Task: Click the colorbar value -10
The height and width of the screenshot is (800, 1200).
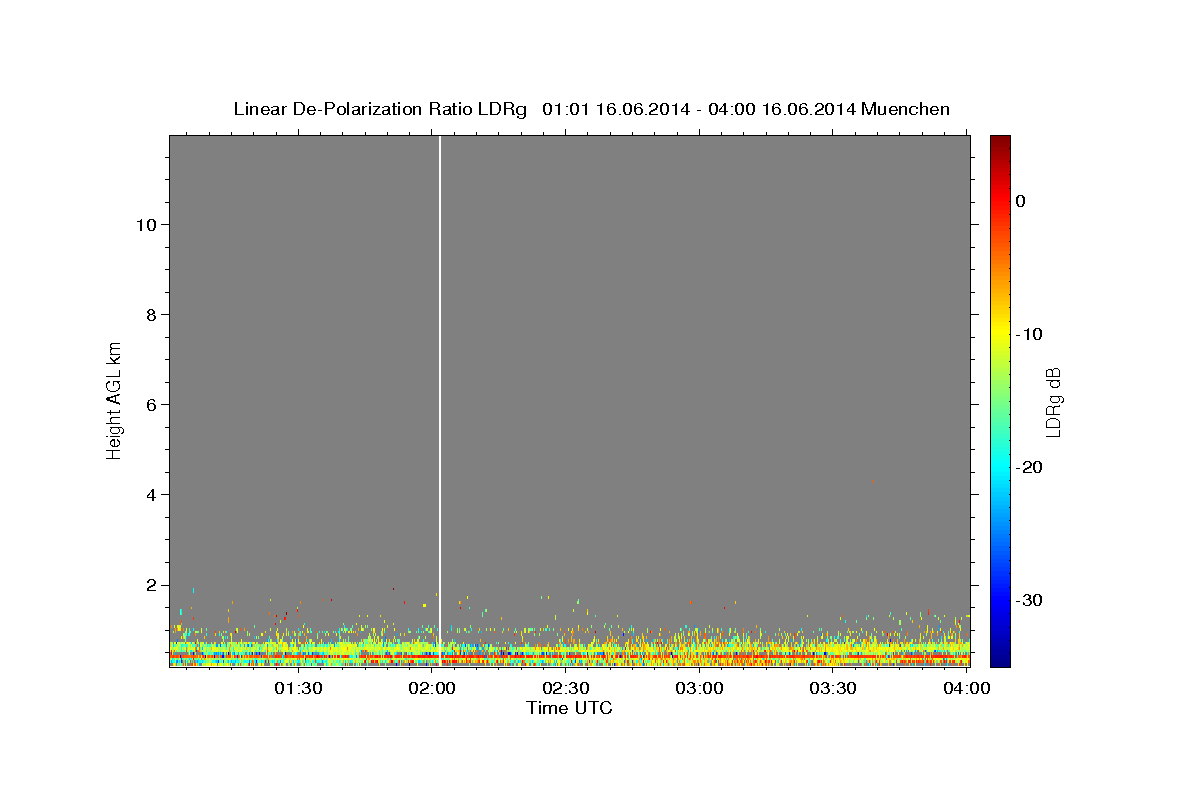Action: pos(1029,334)
